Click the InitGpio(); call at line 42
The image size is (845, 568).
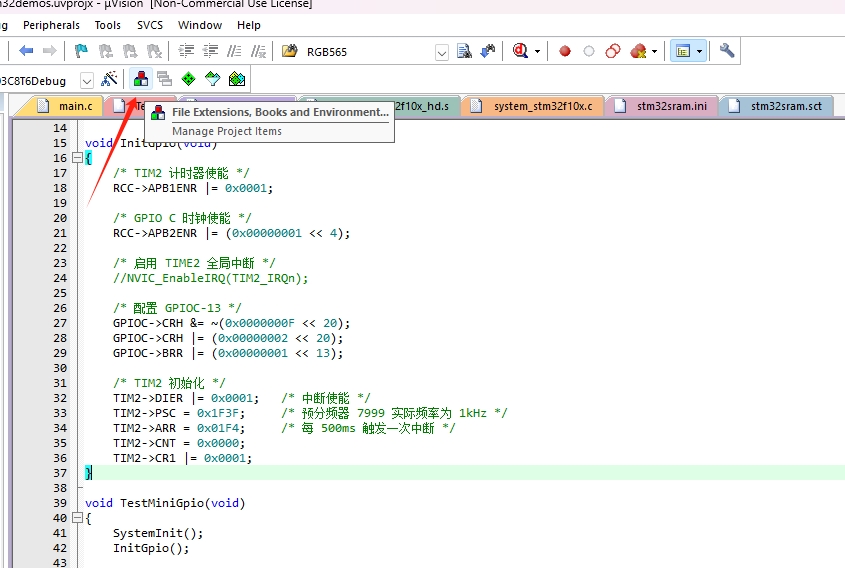[x=151, y=548]
